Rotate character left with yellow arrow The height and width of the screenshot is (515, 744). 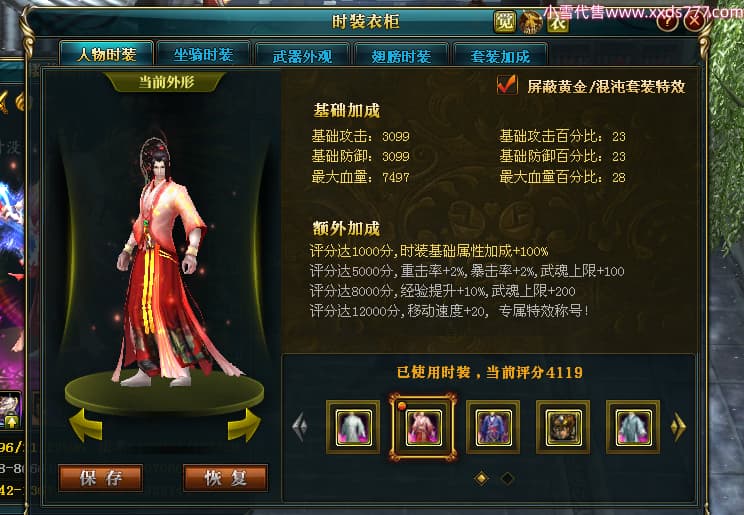pos(86,425)
